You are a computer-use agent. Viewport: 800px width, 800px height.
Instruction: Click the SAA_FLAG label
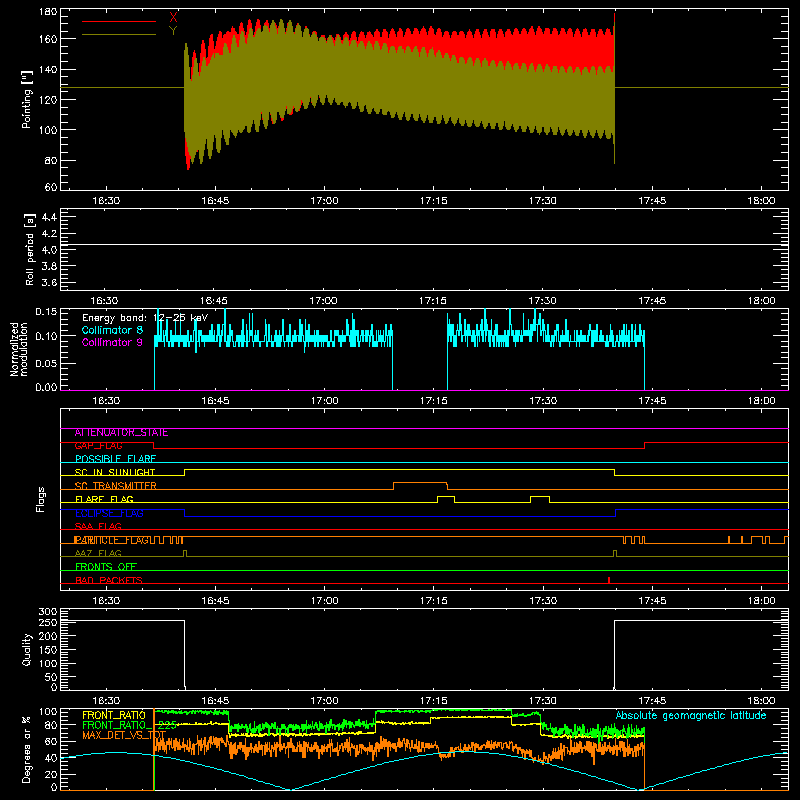click(x=98, y=527)
